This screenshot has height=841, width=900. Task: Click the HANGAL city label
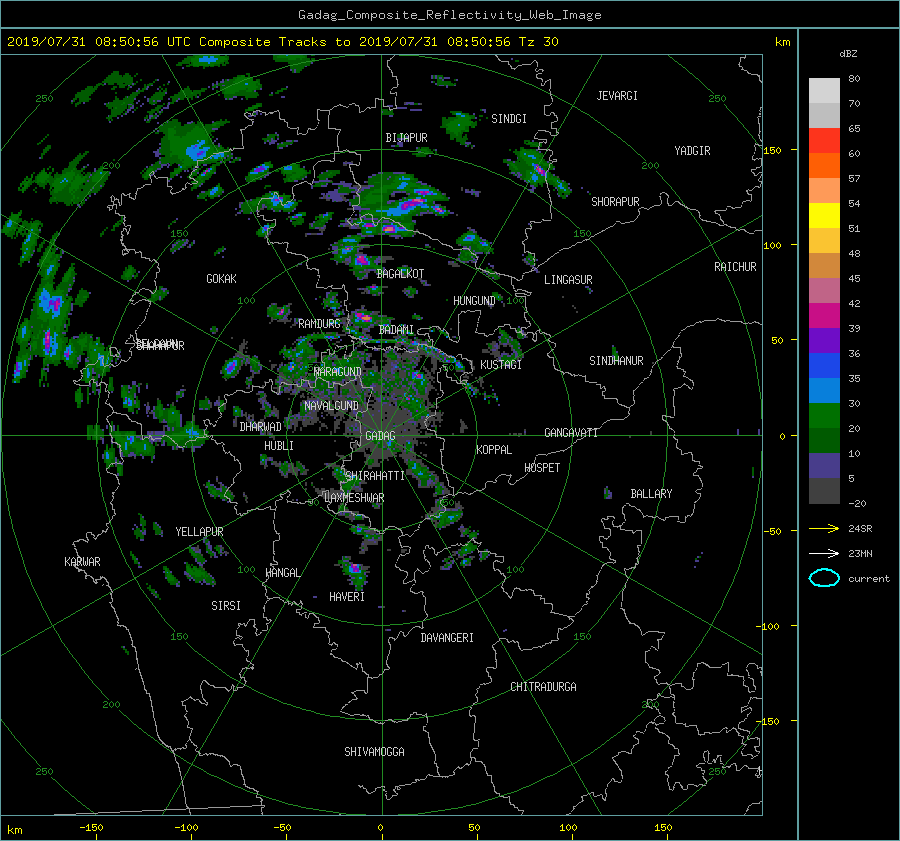pos(283,573)
